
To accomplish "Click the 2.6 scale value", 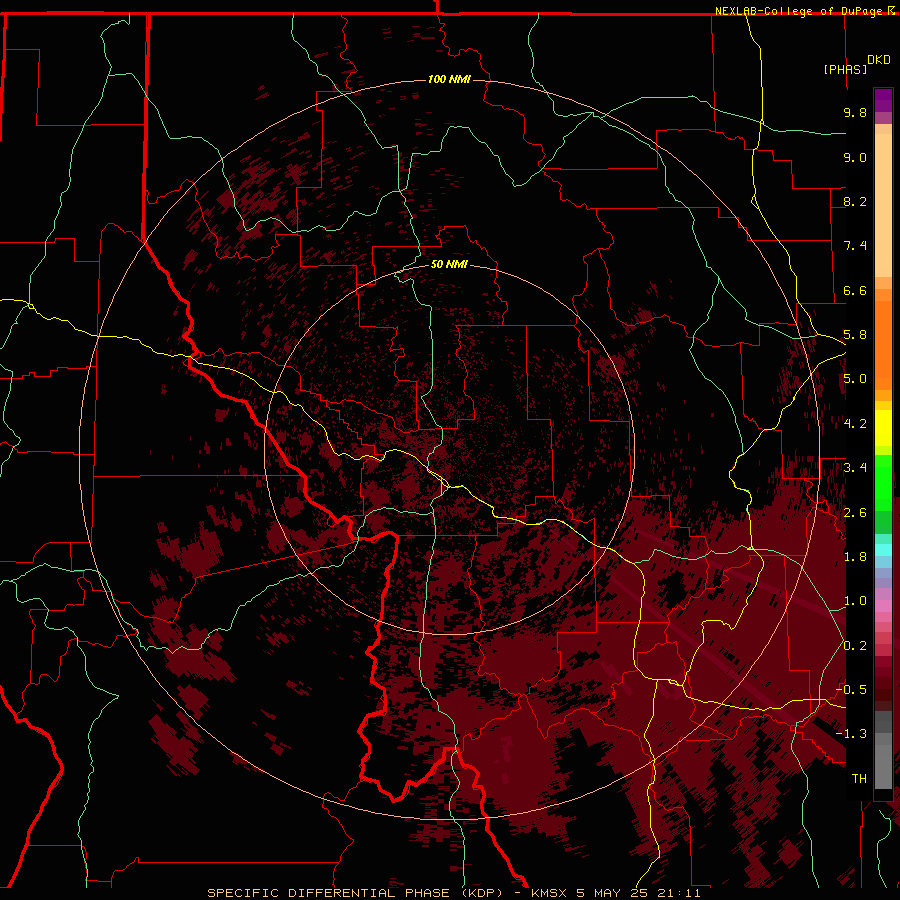I will coord(855,512).
